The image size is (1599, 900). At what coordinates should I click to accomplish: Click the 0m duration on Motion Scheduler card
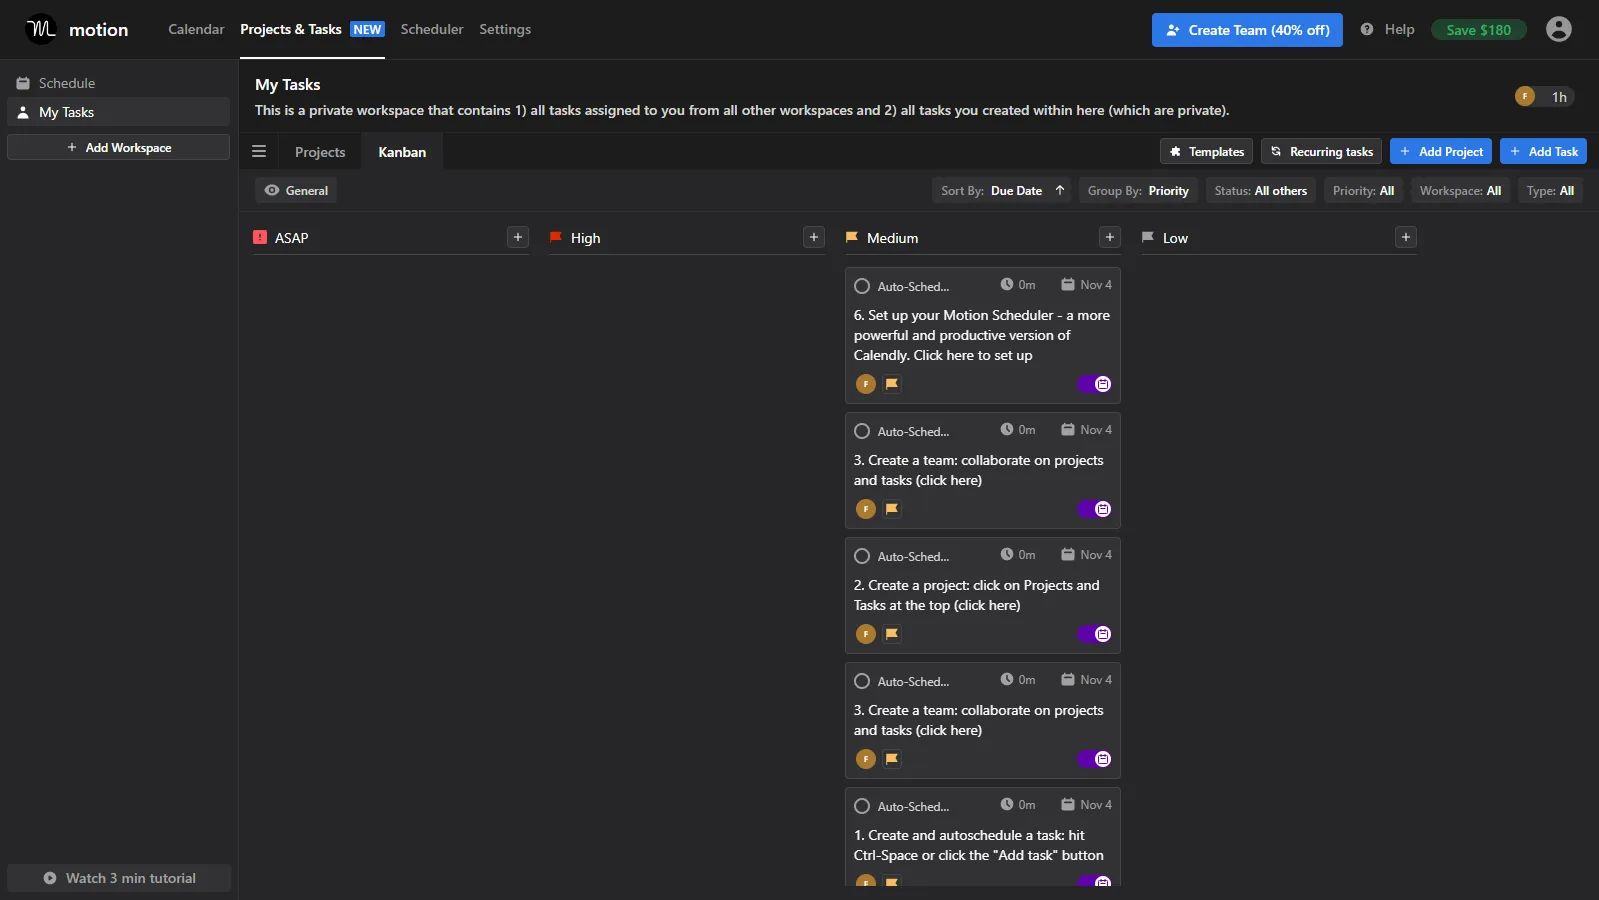click(1018, 285)
